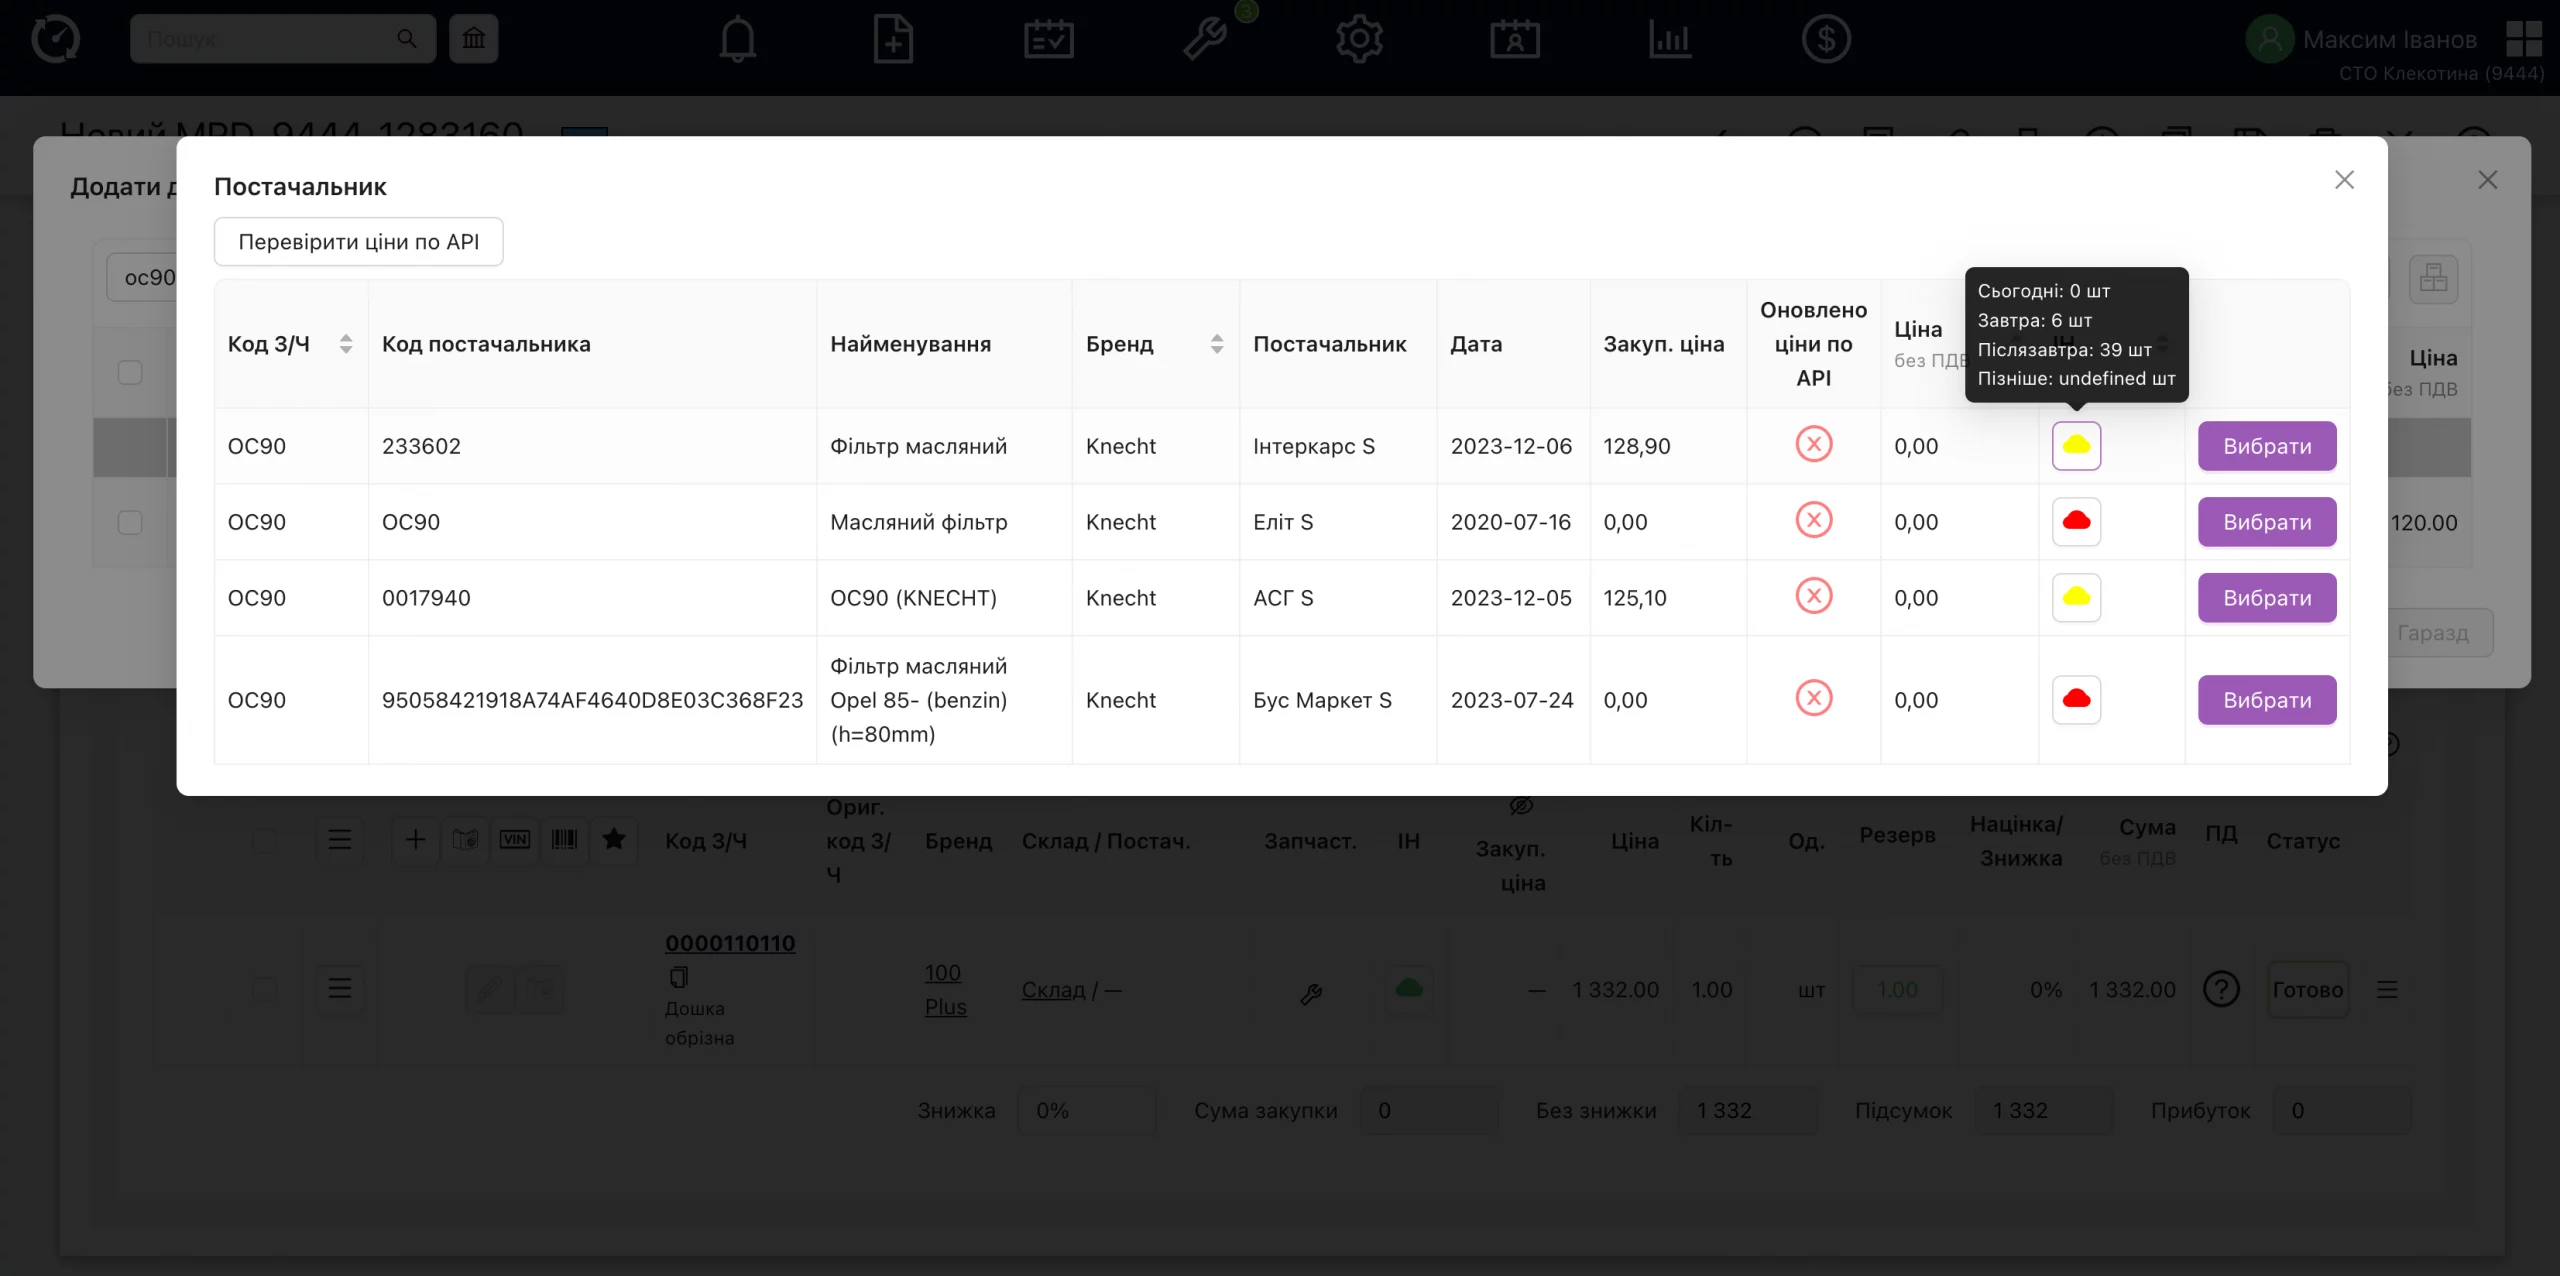The width and height of the screenshot is (2560, 1276).
Task: Click the red cloud availability icon for Еліт S
Action: click(x=2076, y=522)
